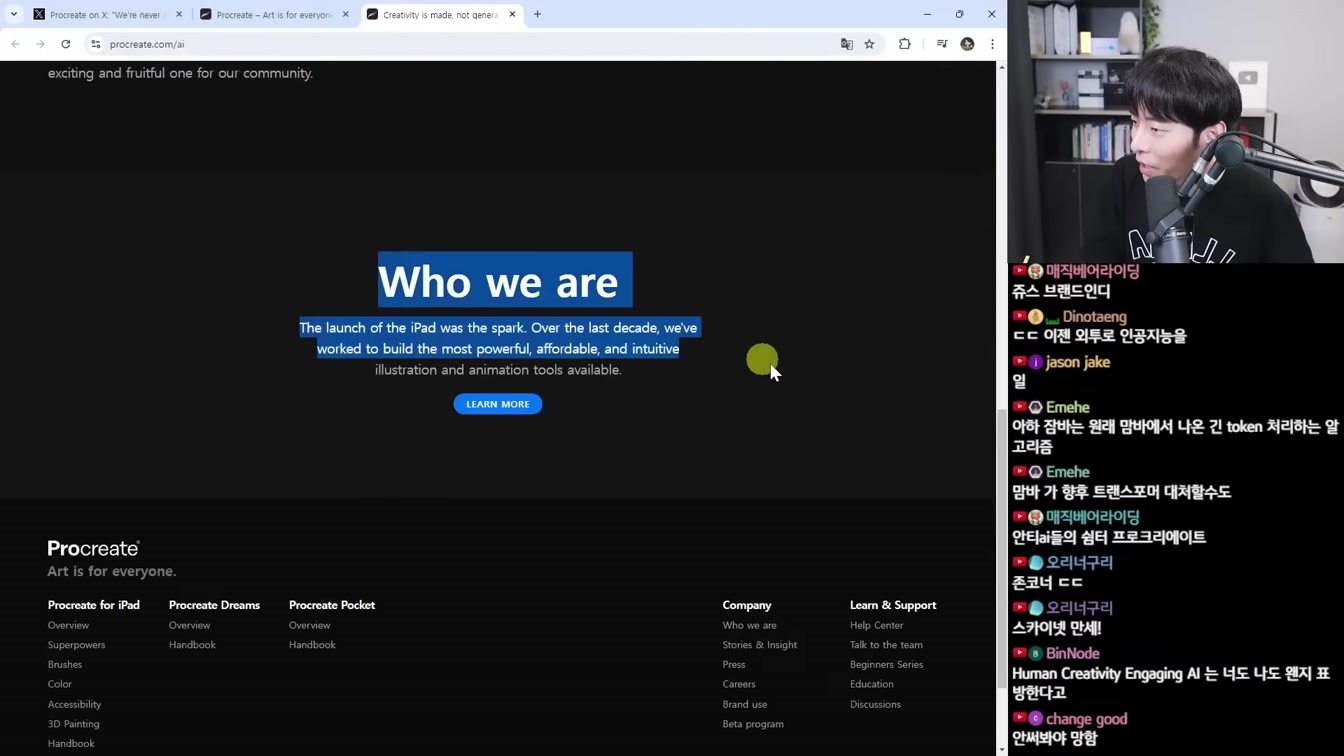Open the 'Talk to the team' link

coord(886,645)
